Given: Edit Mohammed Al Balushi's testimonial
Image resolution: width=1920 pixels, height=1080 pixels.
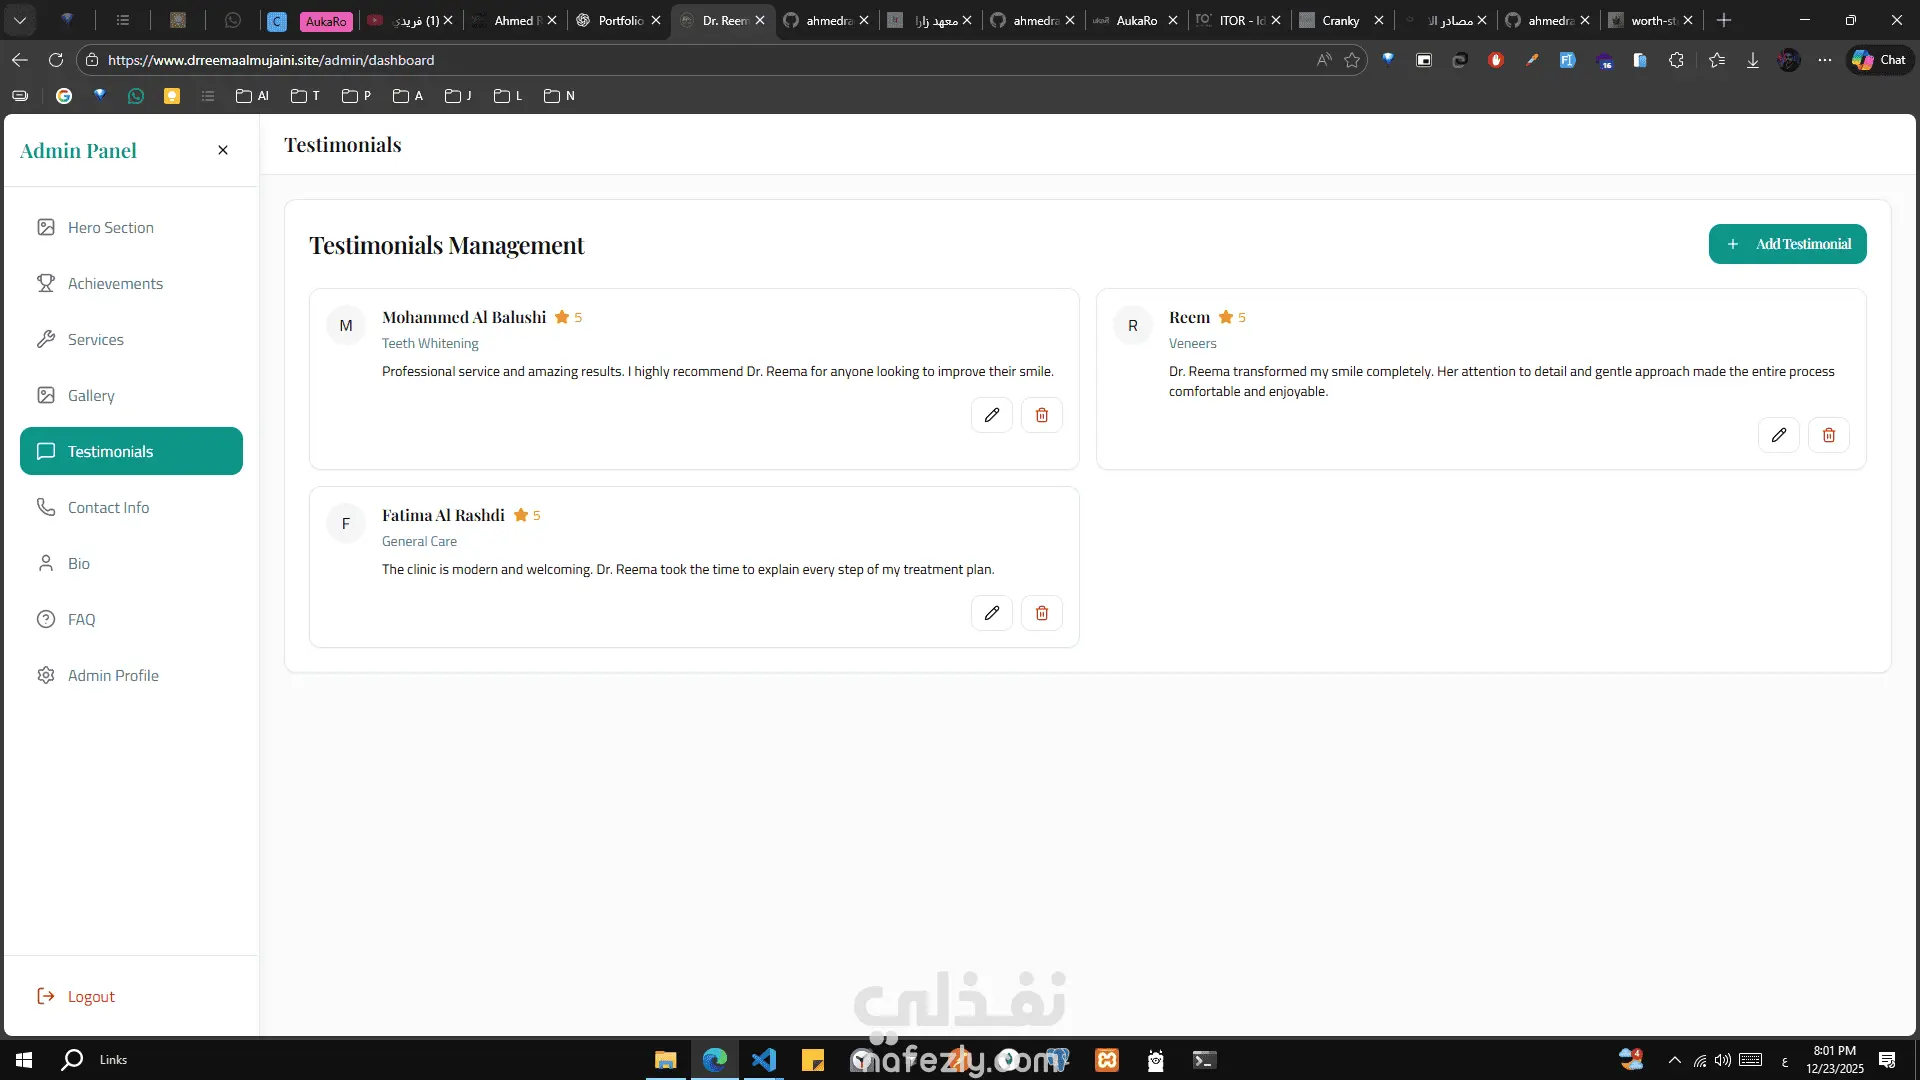Looking at the screenshot, I should (x=991, y=415).
